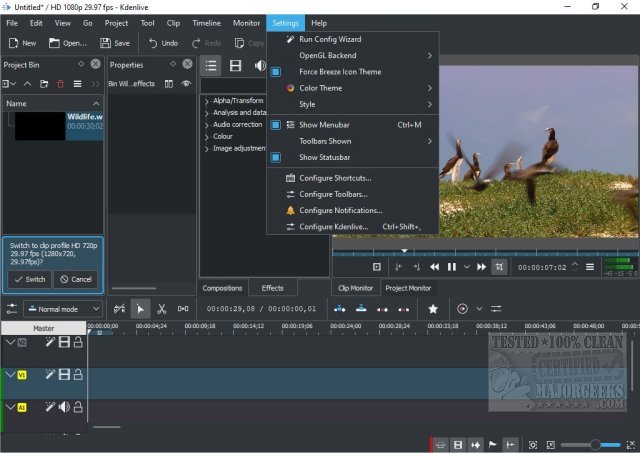This screenshot has width=640, height=453.
Task: Open the Normal mode dropdown
Action: point(63,309)
